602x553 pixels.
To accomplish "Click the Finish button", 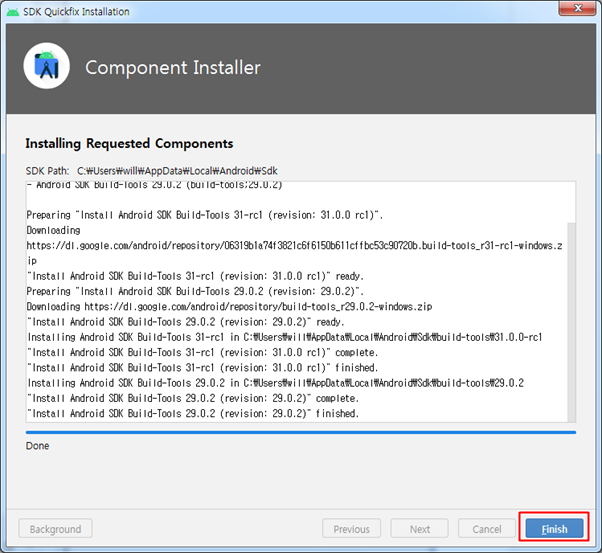I will (x=554, y=529).
